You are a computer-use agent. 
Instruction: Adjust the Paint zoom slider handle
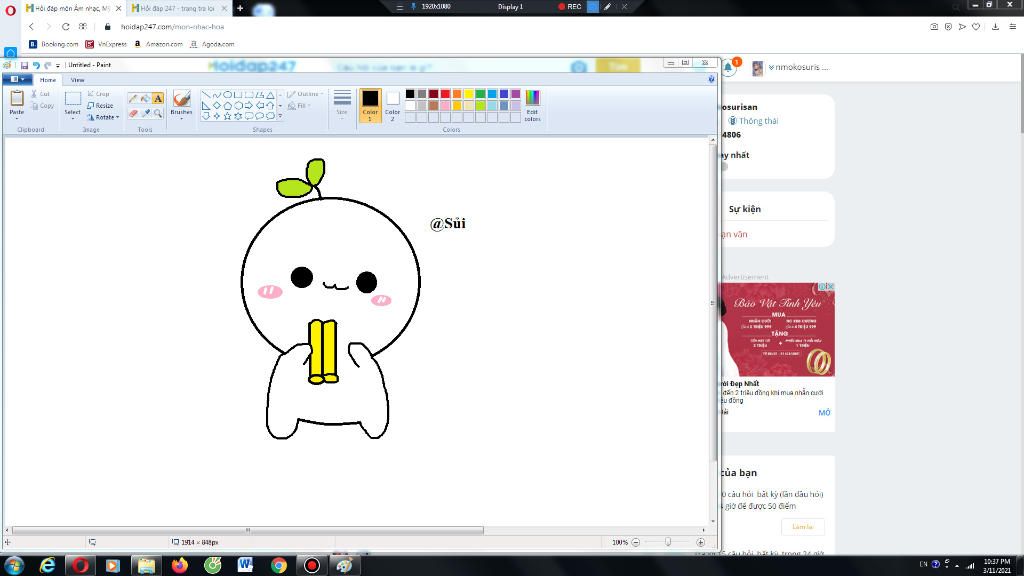click(x=667, y=542)
